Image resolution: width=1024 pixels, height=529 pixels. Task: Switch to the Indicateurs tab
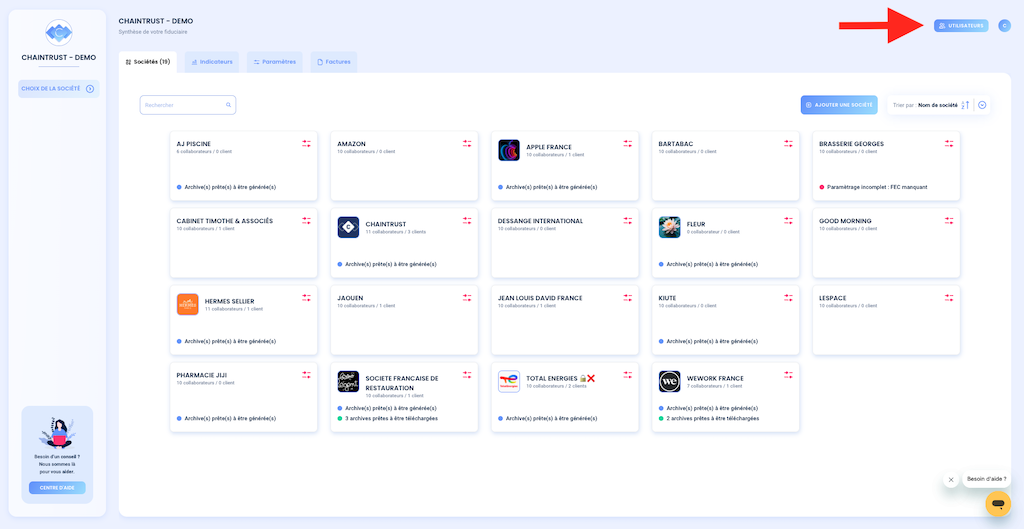point(212,62)
